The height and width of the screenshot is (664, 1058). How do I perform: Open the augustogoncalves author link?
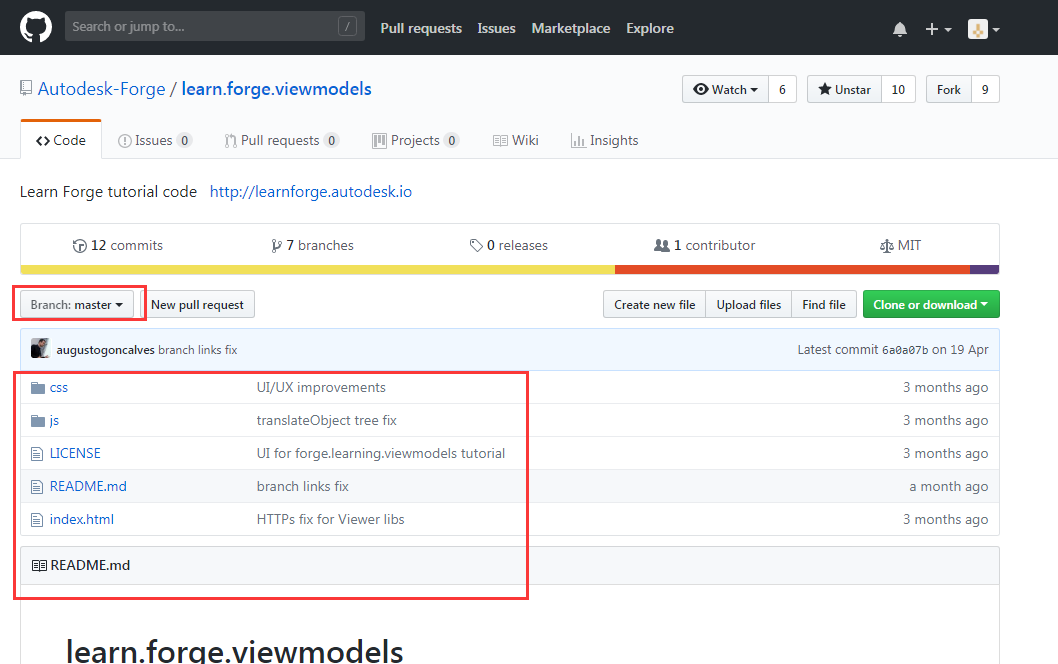[105, 350]
